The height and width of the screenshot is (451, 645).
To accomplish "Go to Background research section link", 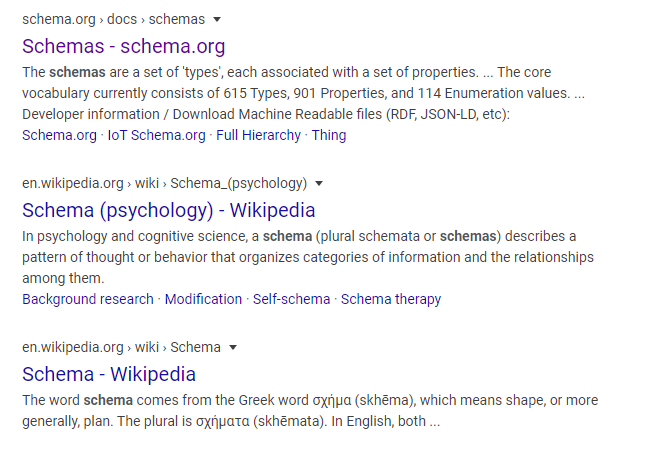I will tap(88, 299).
